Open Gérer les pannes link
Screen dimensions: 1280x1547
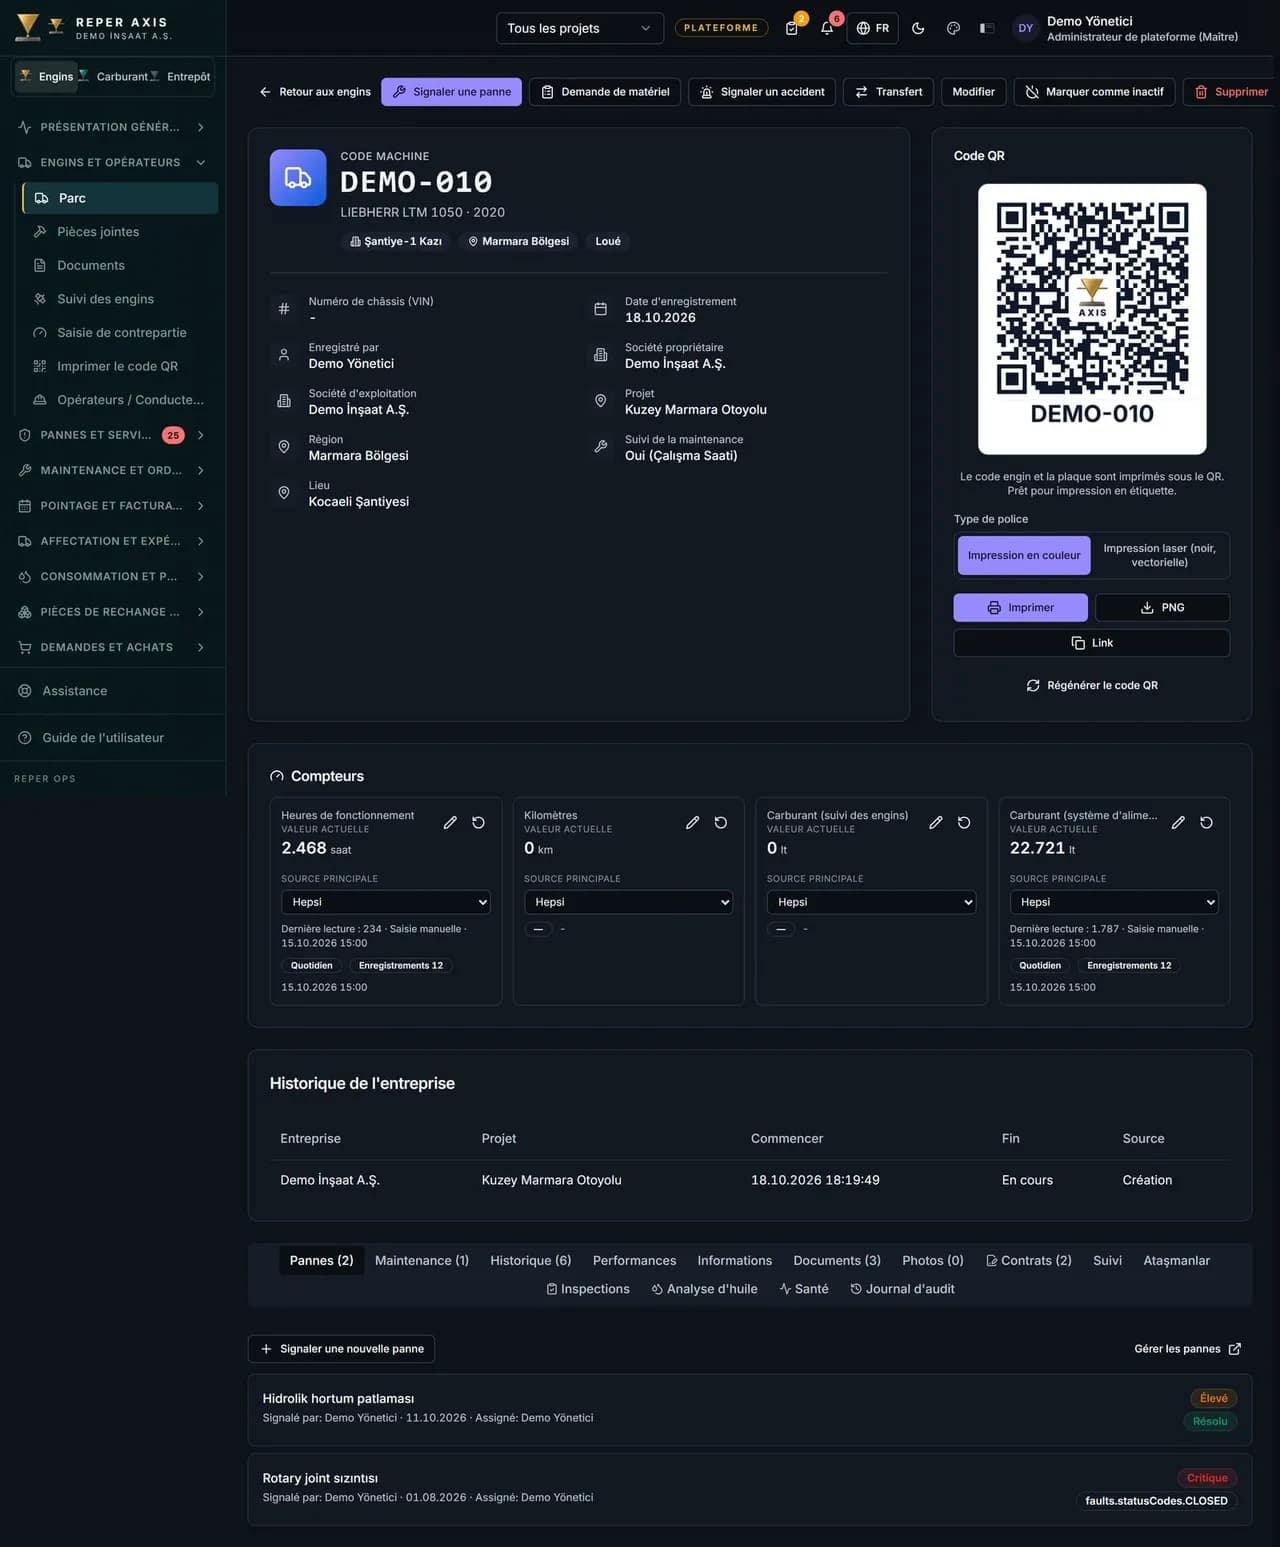tap(1187, 1349)
